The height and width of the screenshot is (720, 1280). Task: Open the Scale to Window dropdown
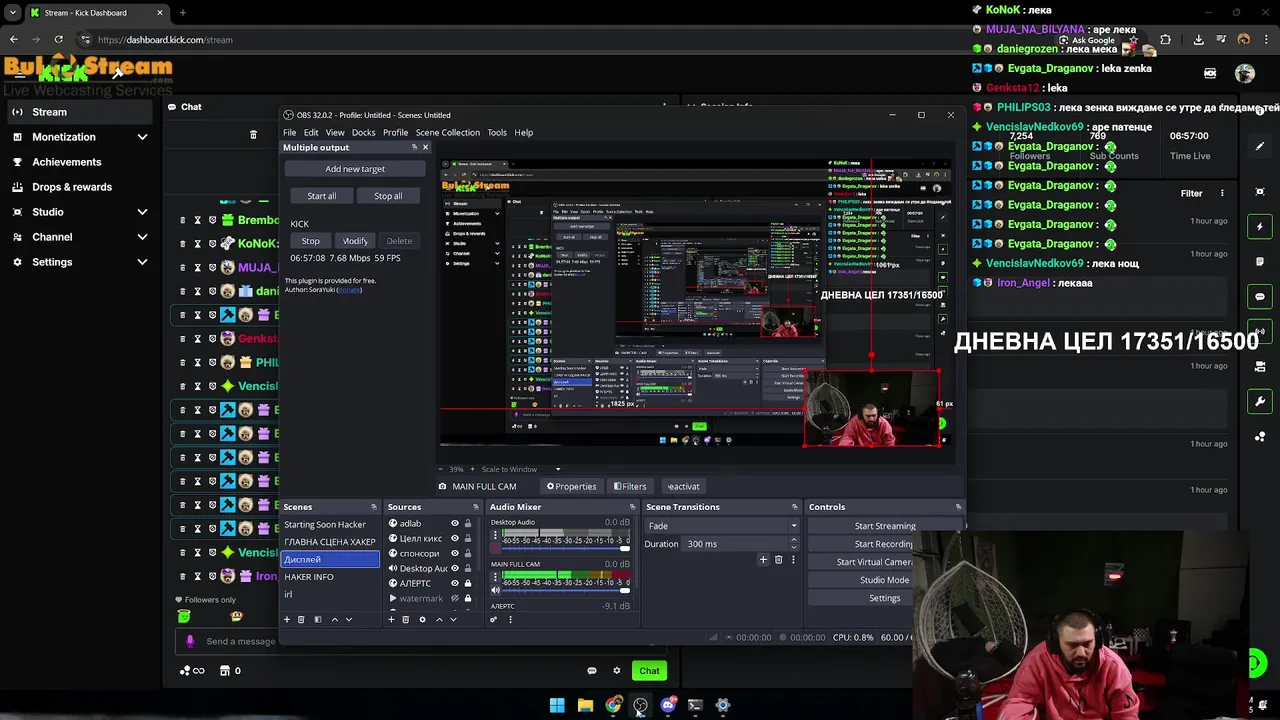520,469
